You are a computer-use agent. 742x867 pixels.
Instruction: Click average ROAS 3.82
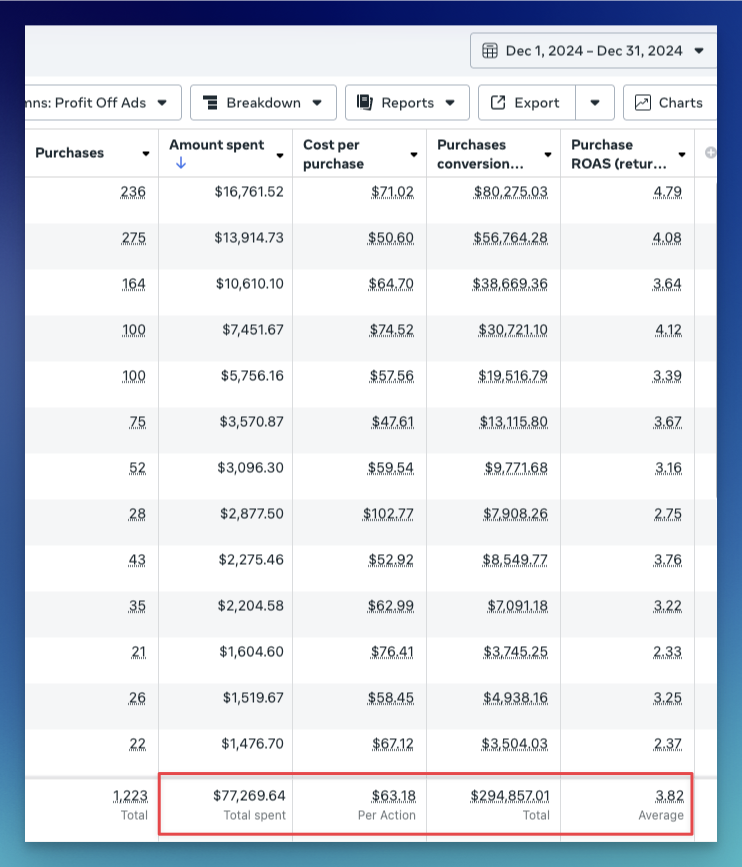click(670, 796)
